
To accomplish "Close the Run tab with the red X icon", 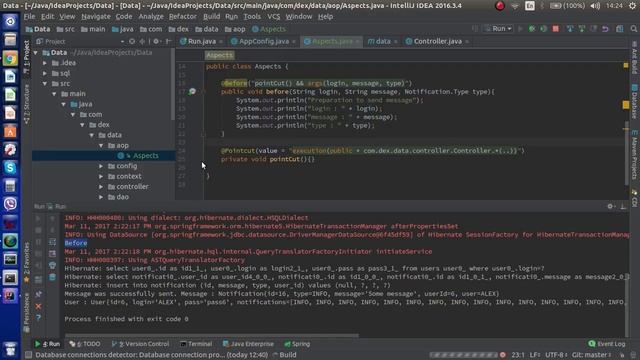I will [x=38, y=306].
